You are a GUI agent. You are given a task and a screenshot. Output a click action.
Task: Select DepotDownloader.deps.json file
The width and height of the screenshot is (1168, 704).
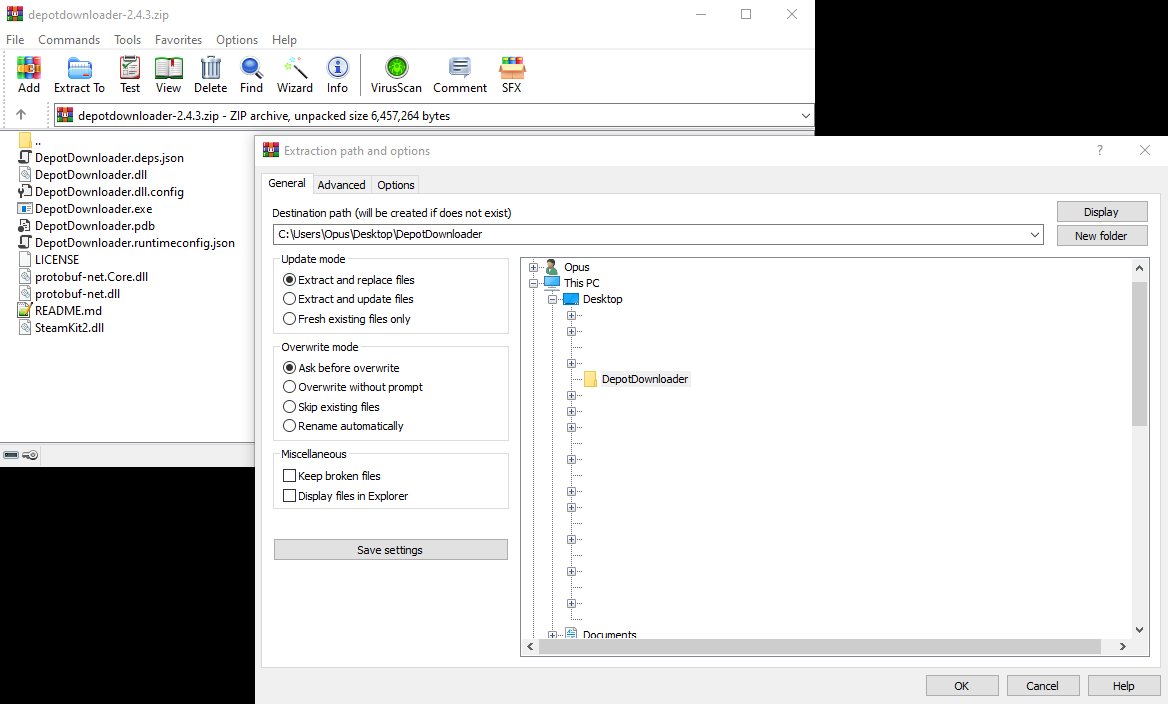tap(110, 158)
